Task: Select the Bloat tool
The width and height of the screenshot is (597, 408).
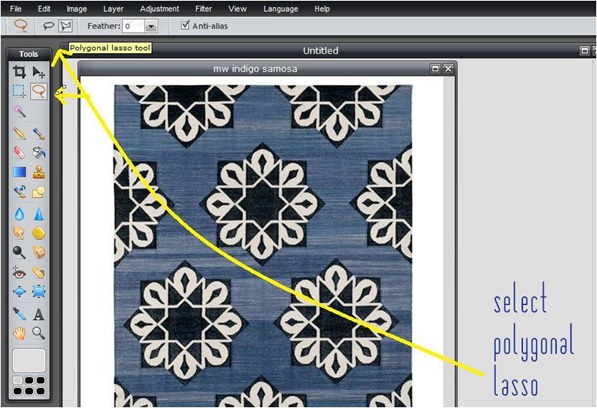Action: tap(19, 292)
